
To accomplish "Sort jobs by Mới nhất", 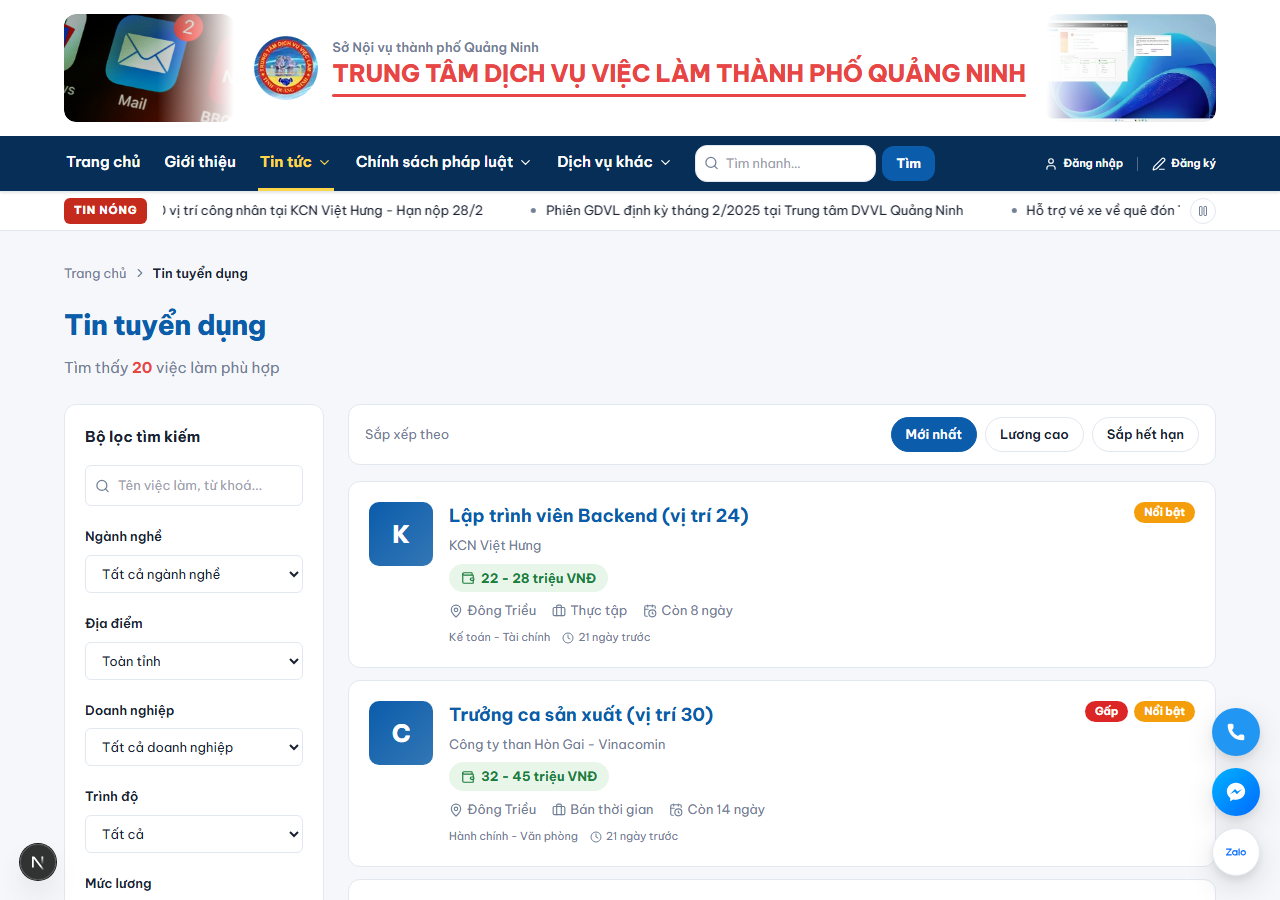I will click(x=934, y=434).
